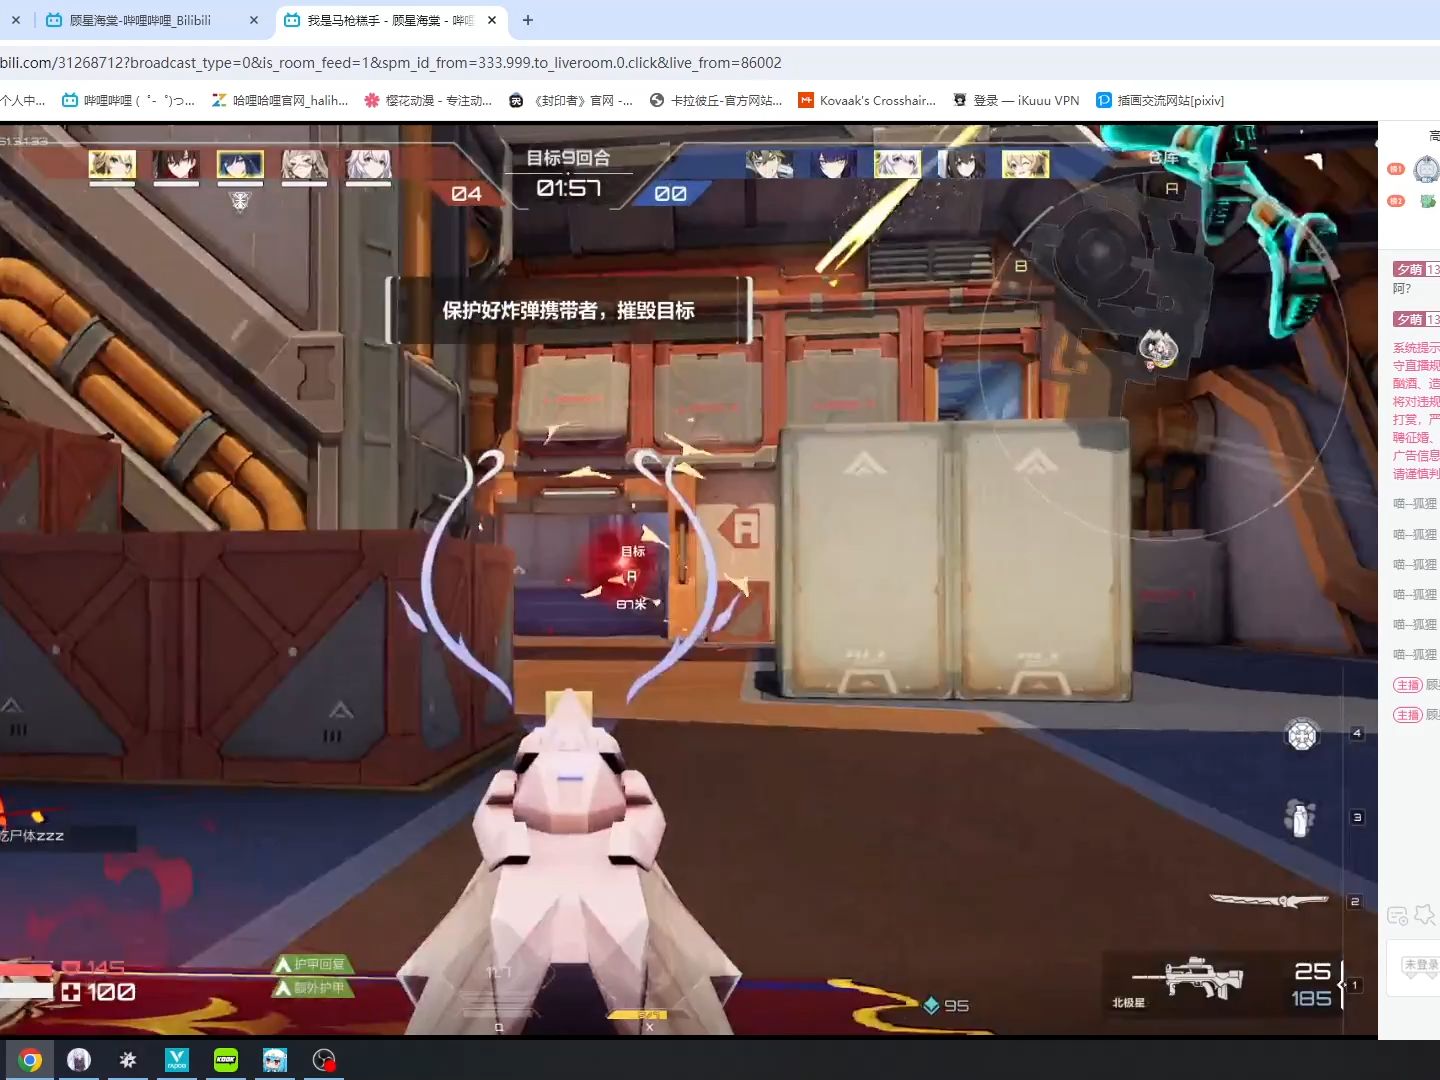Screen dimensions: 1440x1080
Task: Click the 护甲回复 buff indicator
Action: coord(312,964)
